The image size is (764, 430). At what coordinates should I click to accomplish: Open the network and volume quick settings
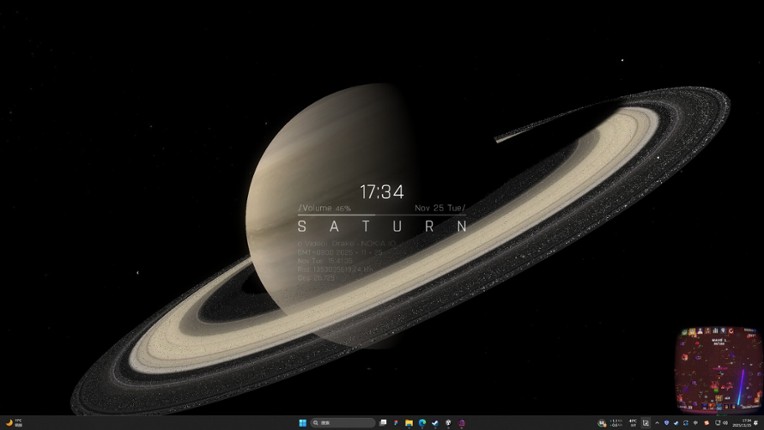tap(721, 423)
